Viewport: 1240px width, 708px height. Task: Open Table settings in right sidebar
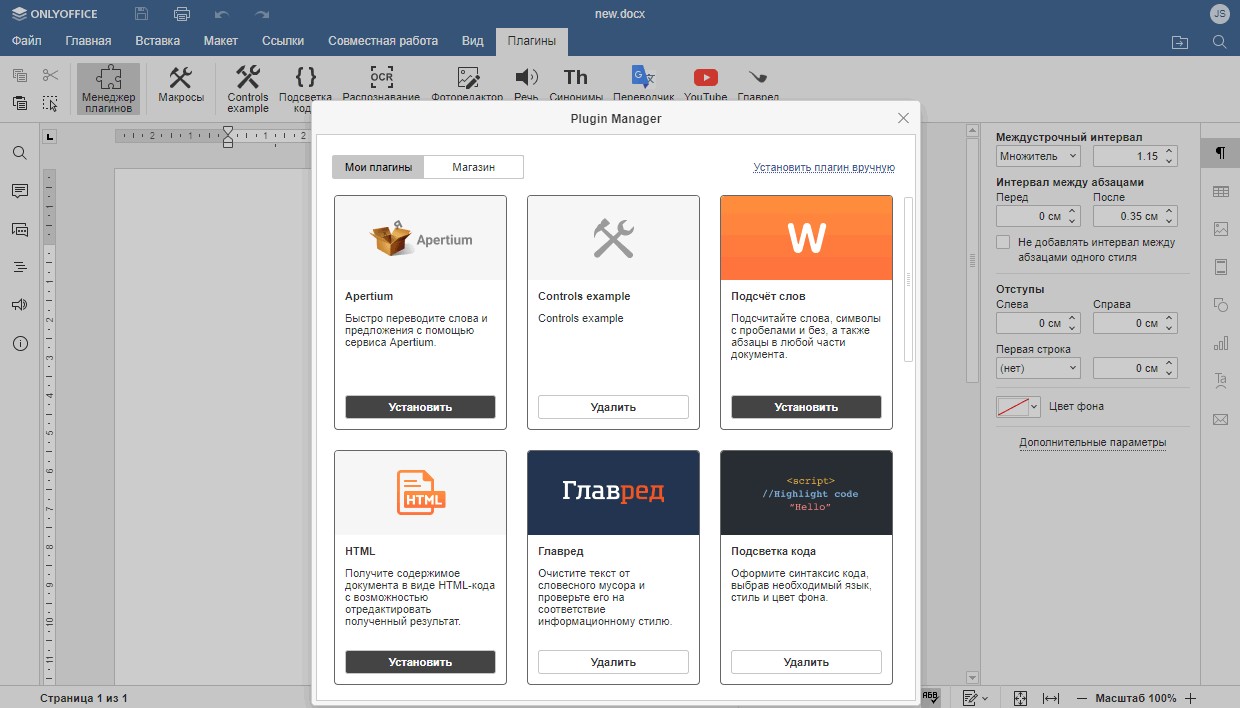point(1220,191)
